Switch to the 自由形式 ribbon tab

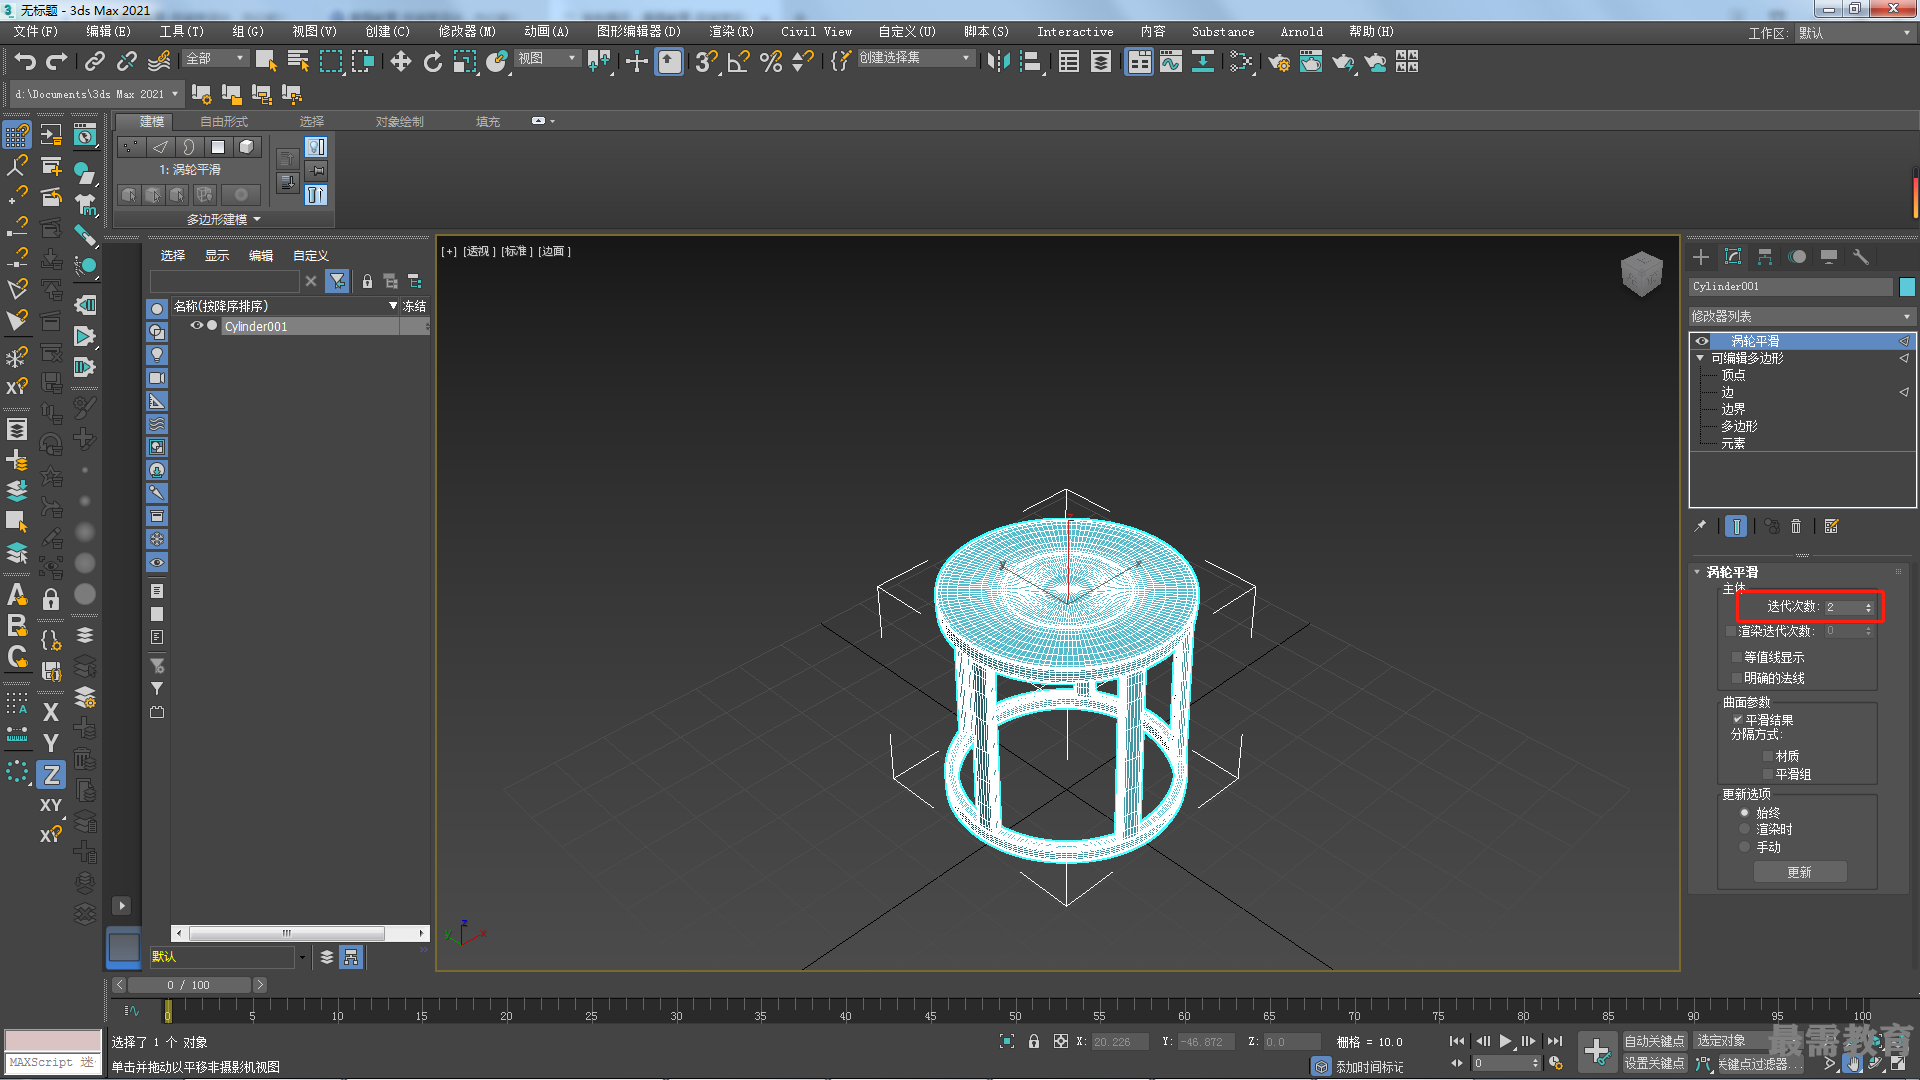coord(224,122)
